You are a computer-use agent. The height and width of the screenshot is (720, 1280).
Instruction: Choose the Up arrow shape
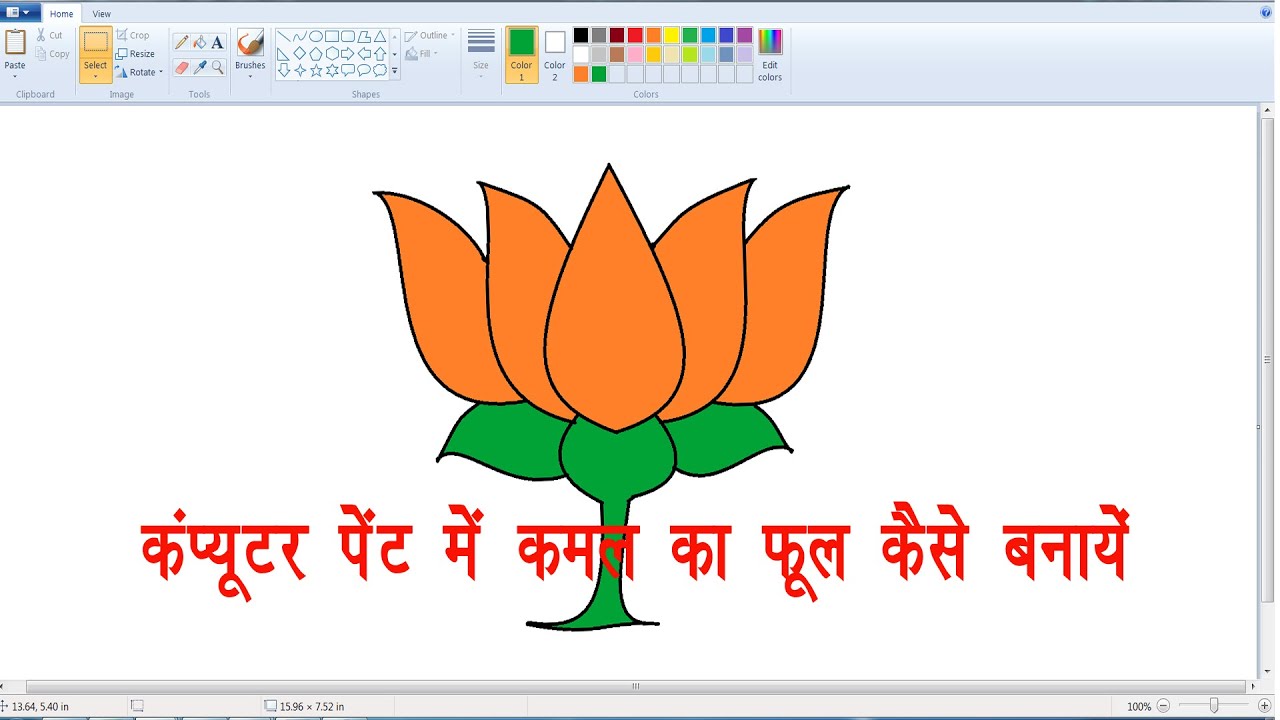point(380,53)
